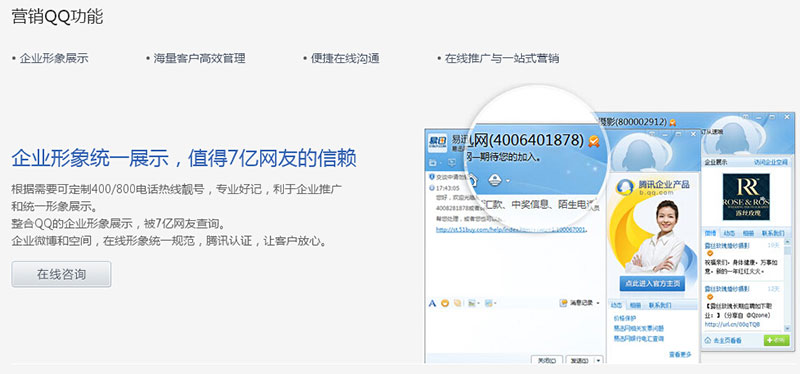The width and height of the screenshot is (800, 374).
Task: Open the font formatting A icon
Action: (x=432, y=303)
